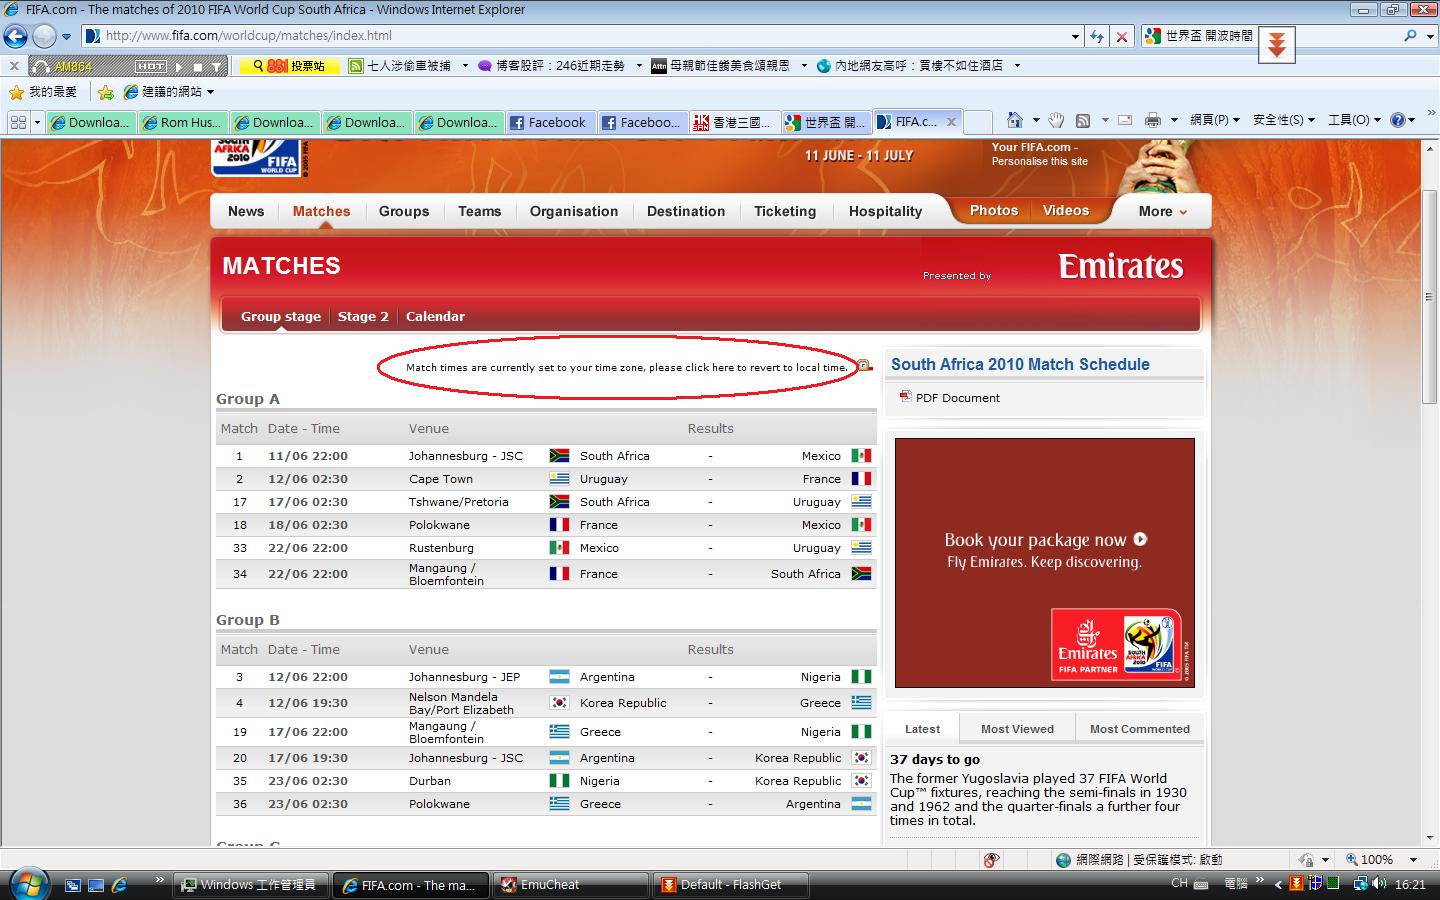Click the vertical scrollbar down arrow
Screen dimensions: 1440x900
[1430, 838]
